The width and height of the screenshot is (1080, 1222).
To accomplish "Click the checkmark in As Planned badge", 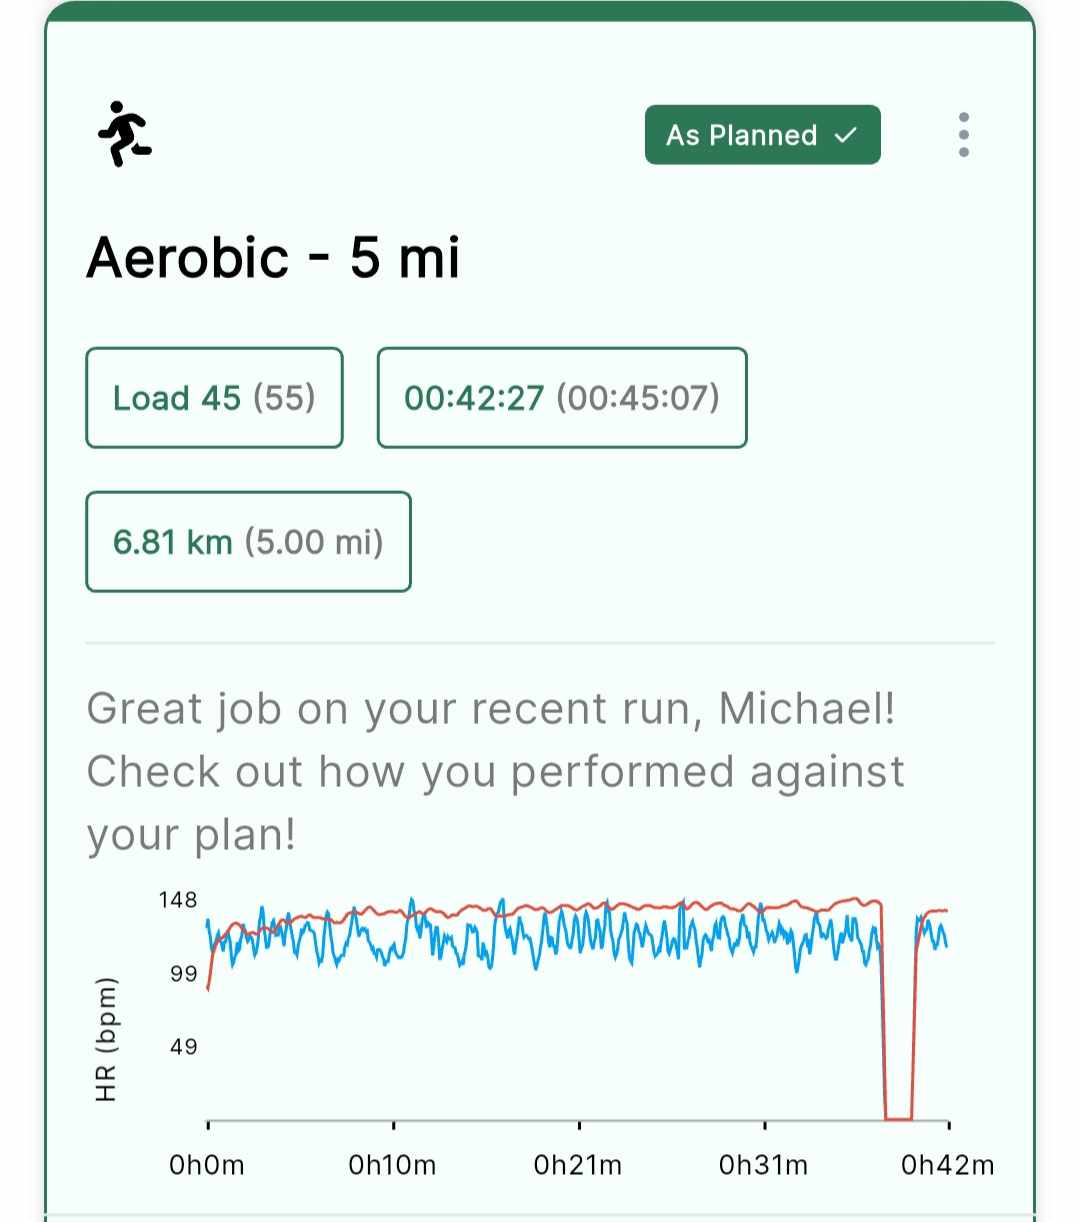I will click(x=846, y=135).
